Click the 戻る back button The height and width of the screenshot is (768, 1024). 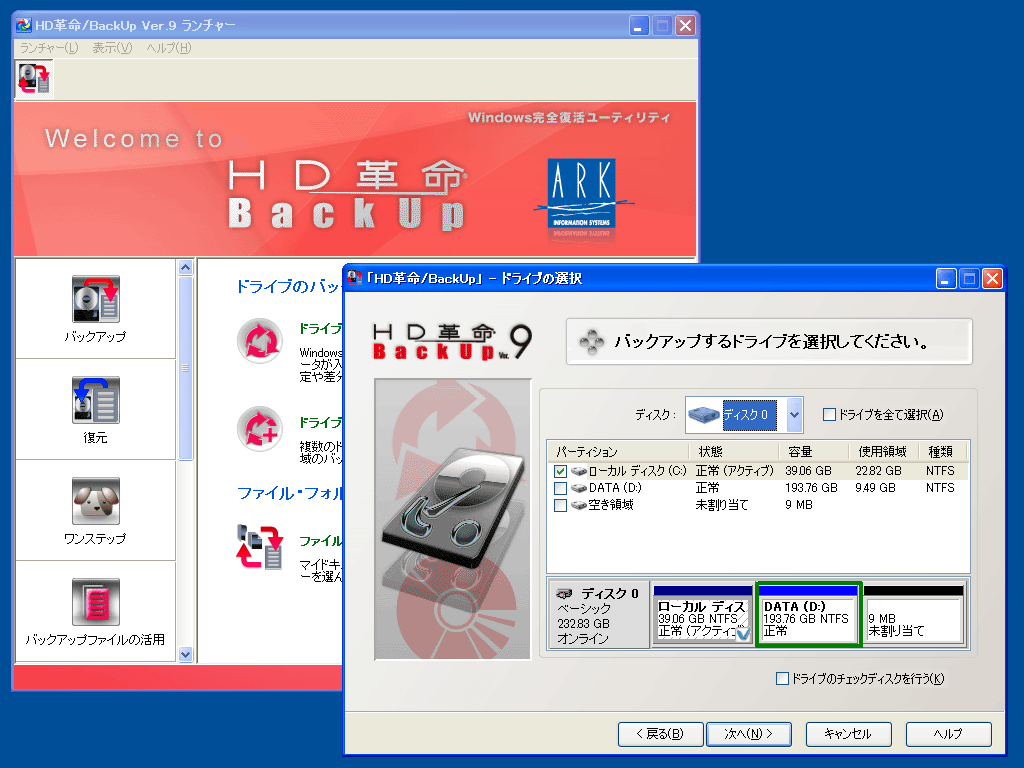tap(660, 734)
